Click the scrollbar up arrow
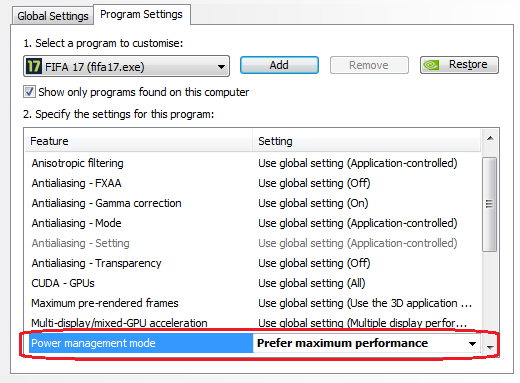This screenshot has width=520, height=383. [x=490, y=138]
